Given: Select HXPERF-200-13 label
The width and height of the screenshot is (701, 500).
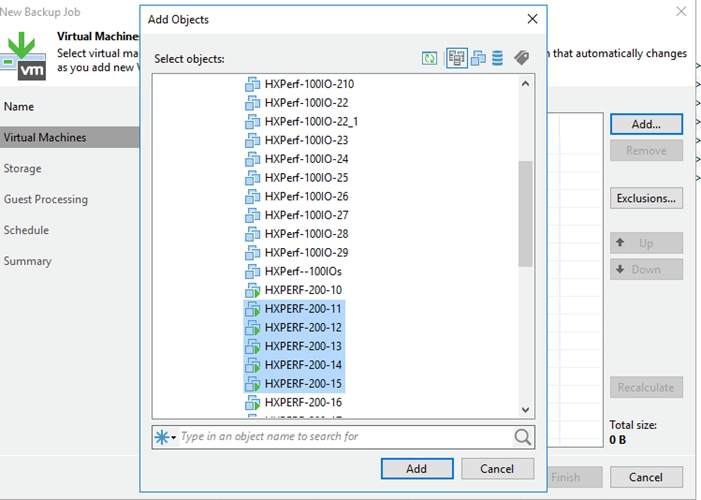Looking at the screenshot, I should pyautogui.click(x=303, y=347).
